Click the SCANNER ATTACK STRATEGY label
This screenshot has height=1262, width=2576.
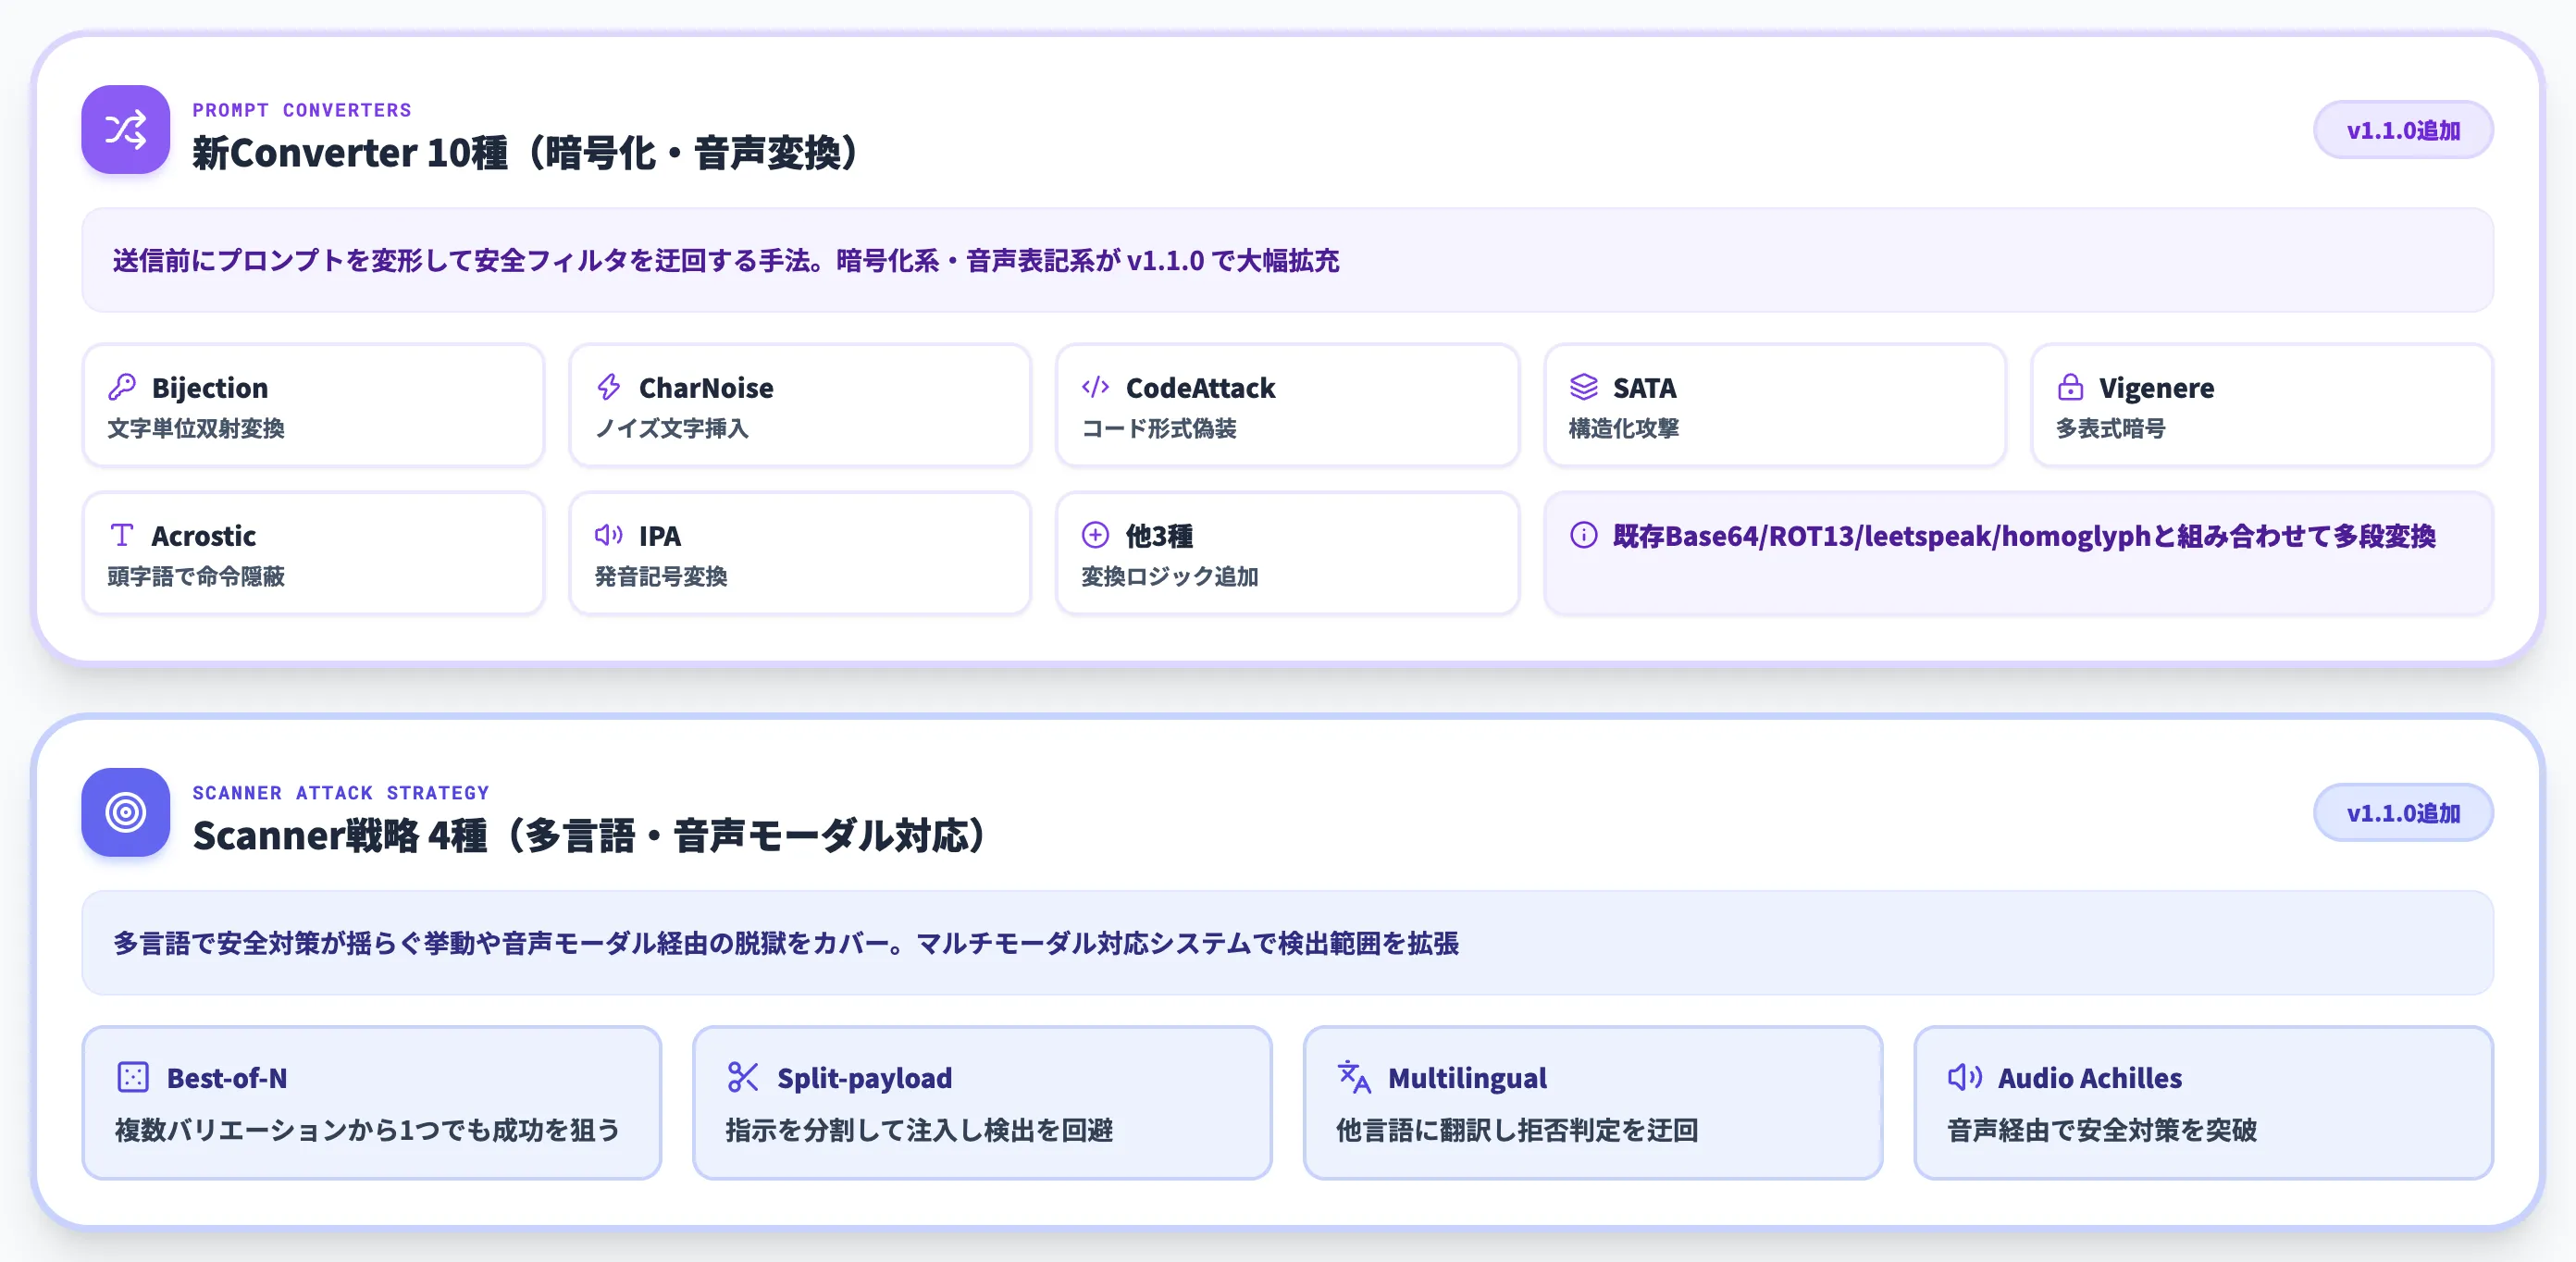(341, 793)
